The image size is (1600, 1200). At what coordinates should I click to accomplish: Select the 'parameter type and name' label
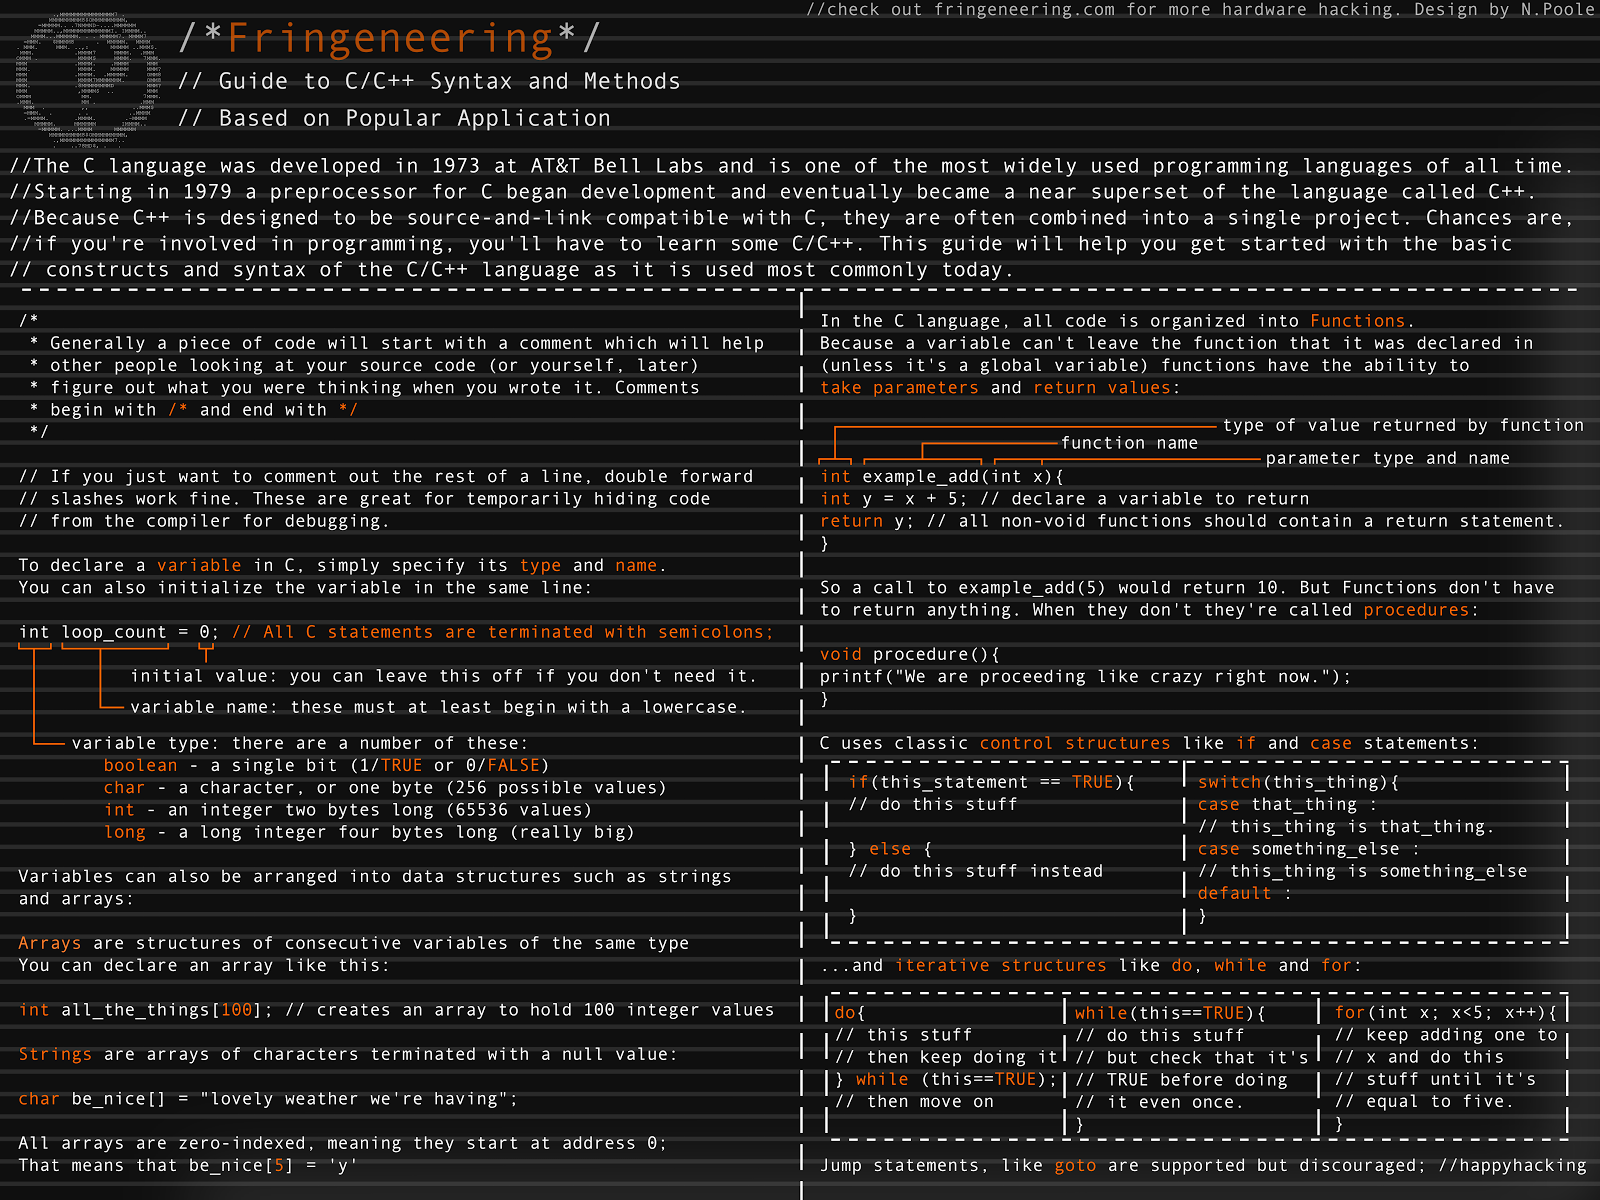click(x=1387, y=458)
